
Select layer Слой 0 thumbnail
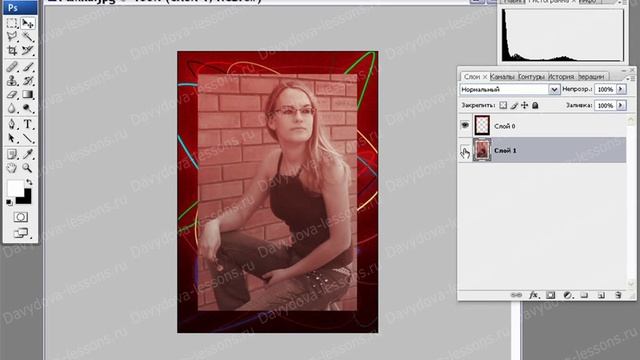[x=482, y=126]
